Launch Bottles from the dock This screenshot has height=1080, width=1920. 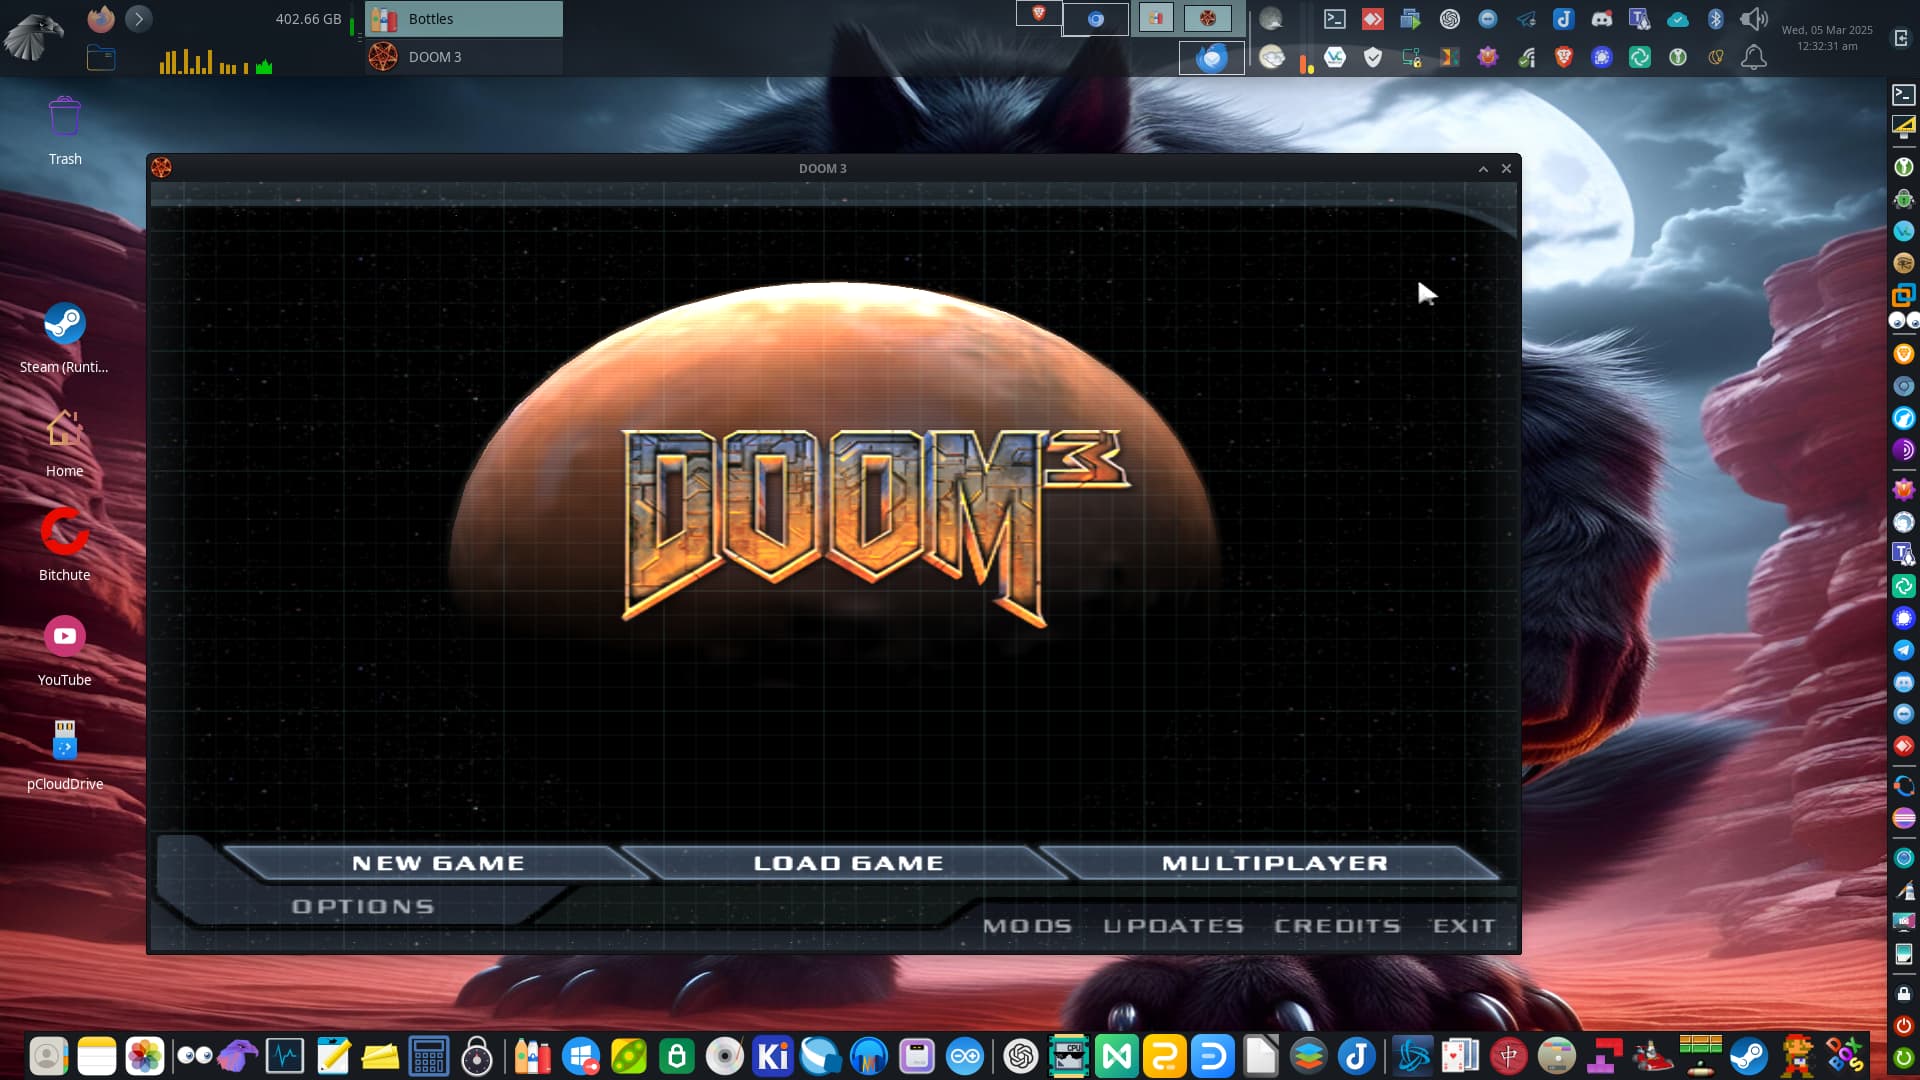(533, 1056)
